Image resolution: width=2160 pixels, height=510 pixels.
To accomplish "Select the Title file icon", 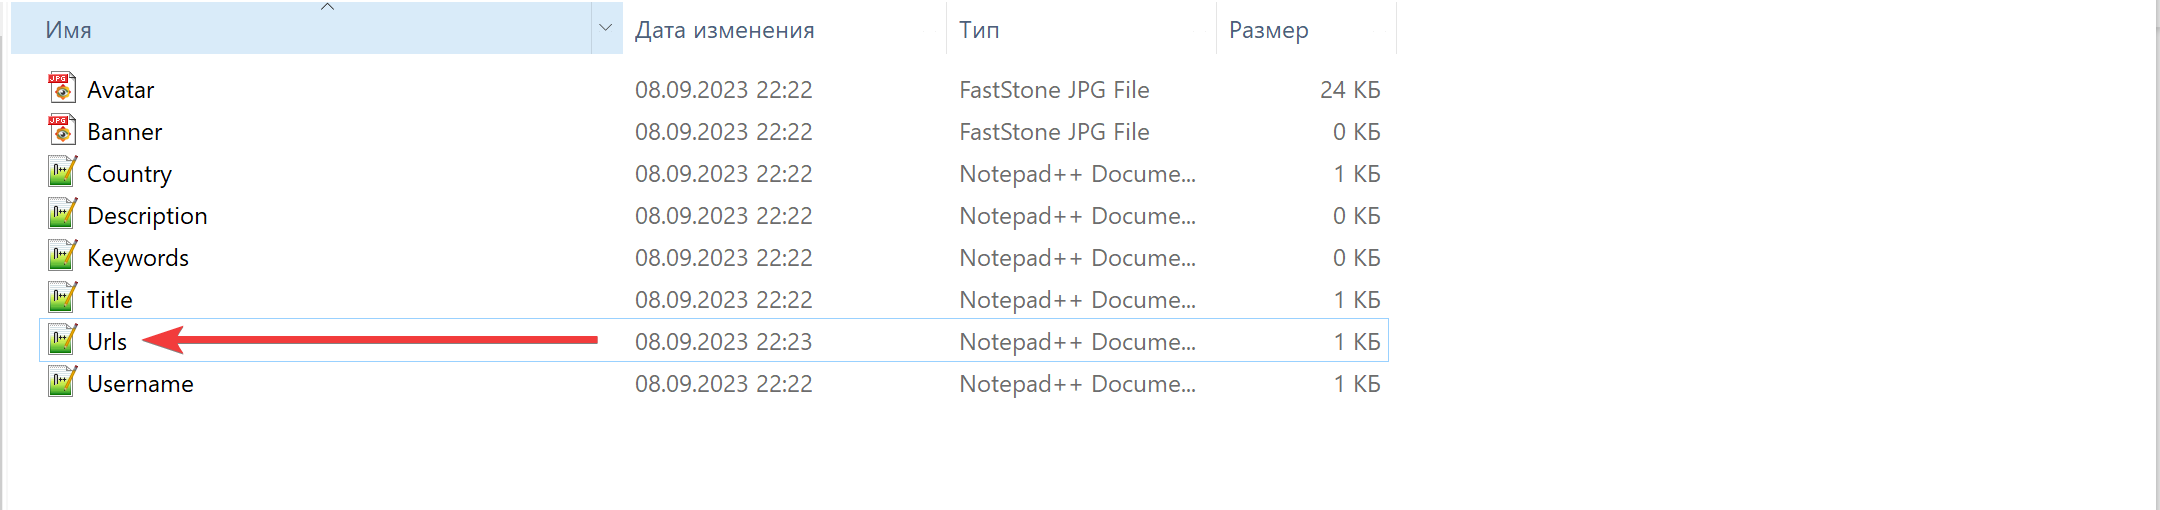I will click(x=62, y=299).
